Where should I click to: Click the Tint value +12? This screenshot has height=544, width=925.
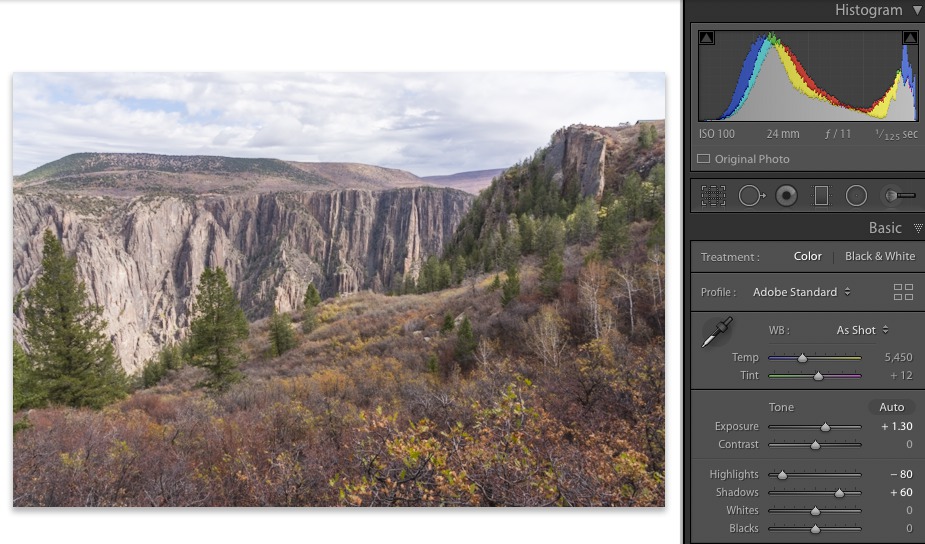coord(901,375)
